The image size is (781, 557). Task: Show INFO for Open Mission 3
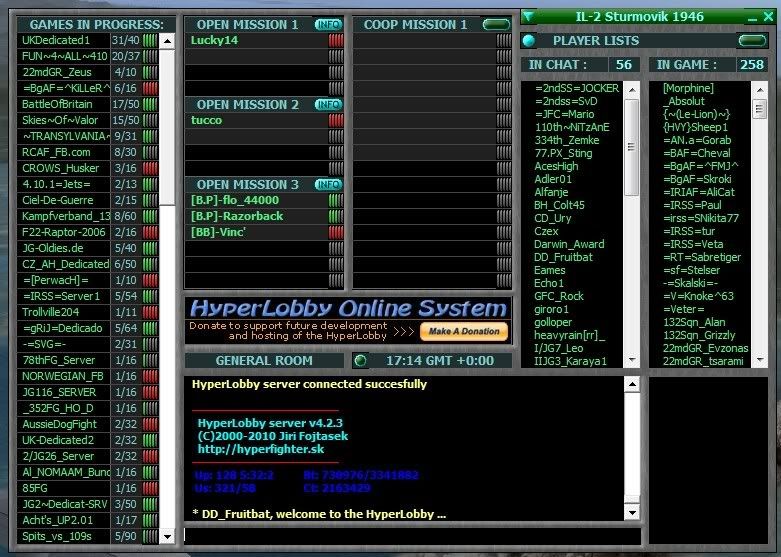tap(328, 184)
